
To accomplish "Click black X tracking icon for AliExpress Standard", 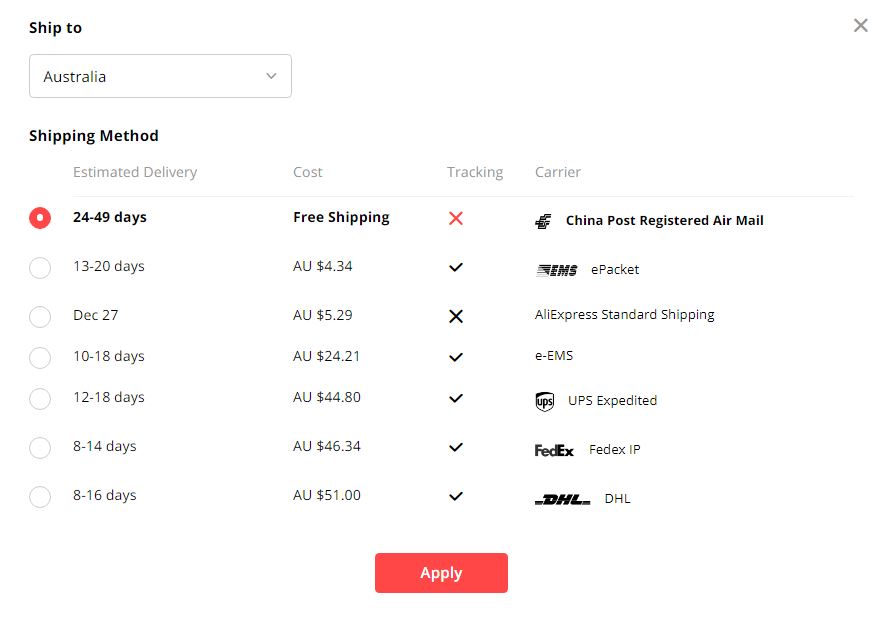I will click(456, 316).
